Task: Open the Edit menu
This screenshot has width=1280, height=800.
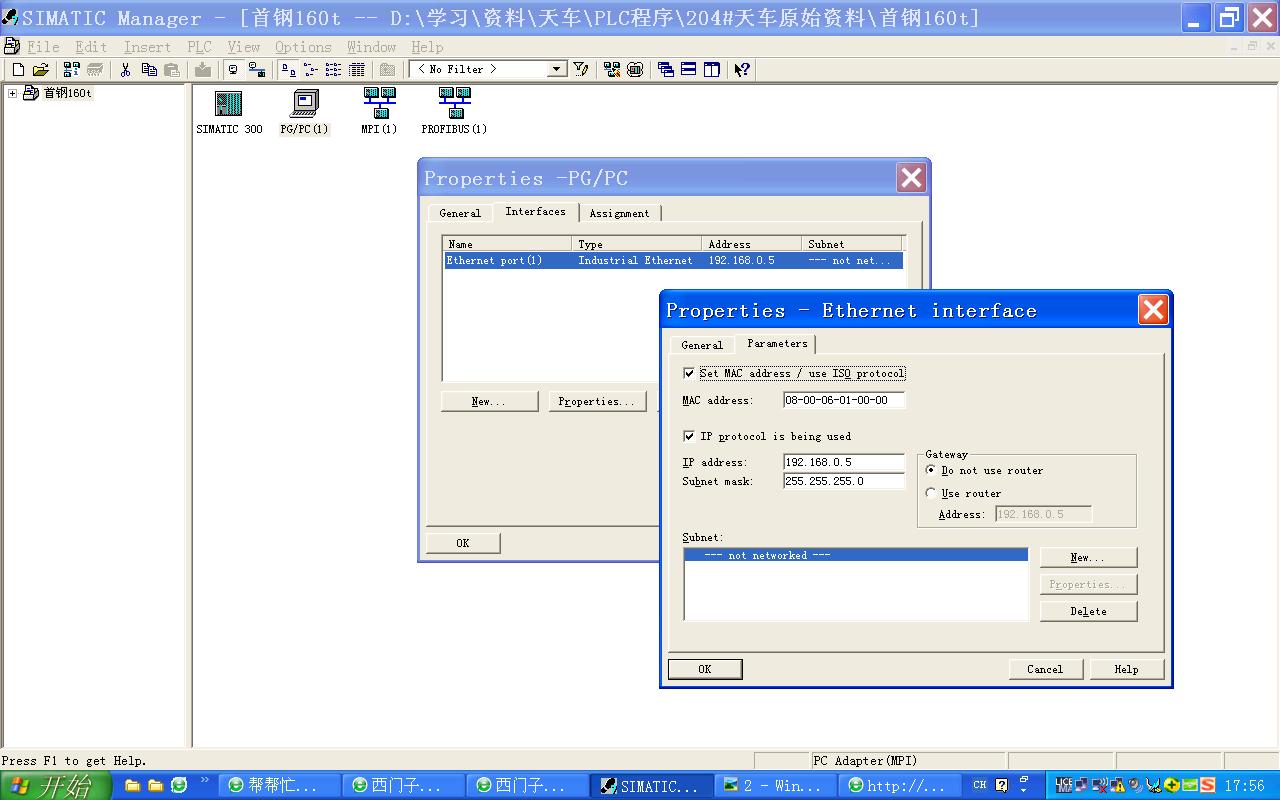Action: [x=91, y=47]
